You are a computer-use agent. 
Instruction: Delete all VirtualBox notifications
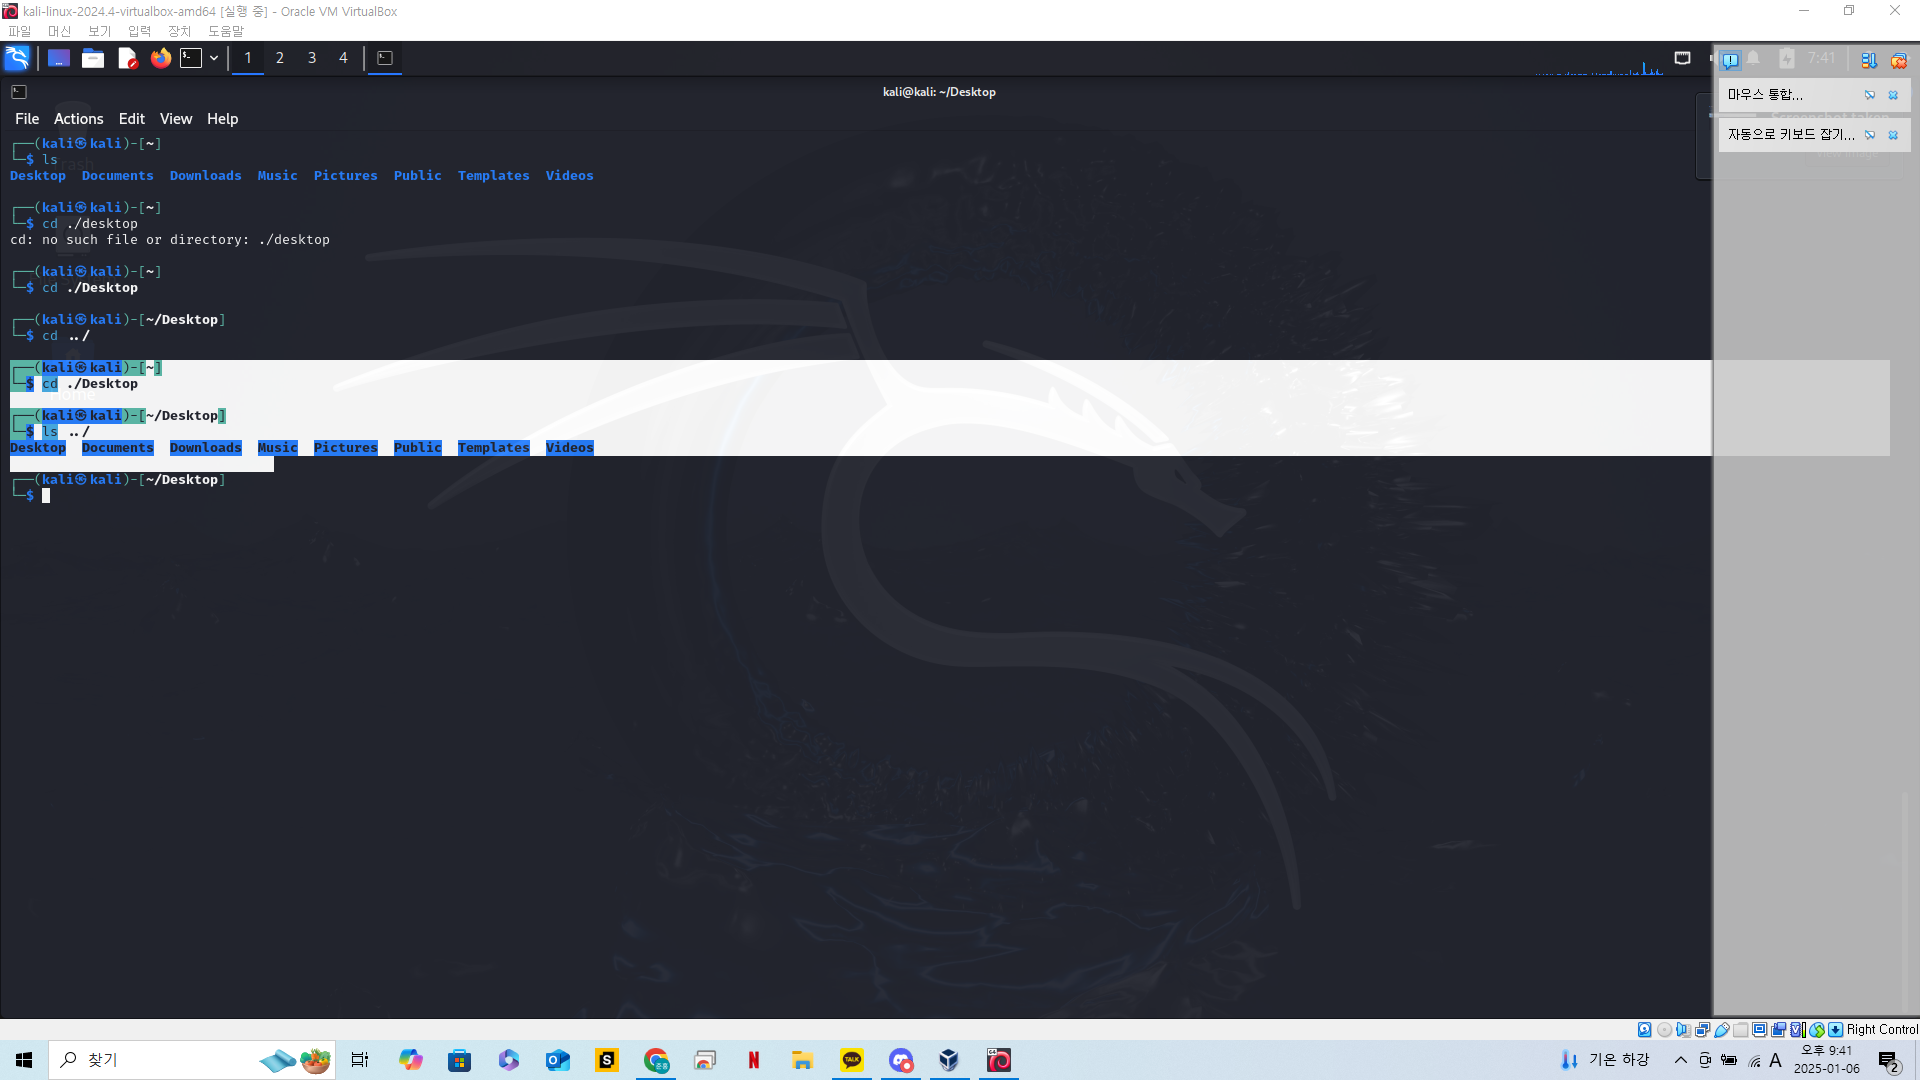1898,60
